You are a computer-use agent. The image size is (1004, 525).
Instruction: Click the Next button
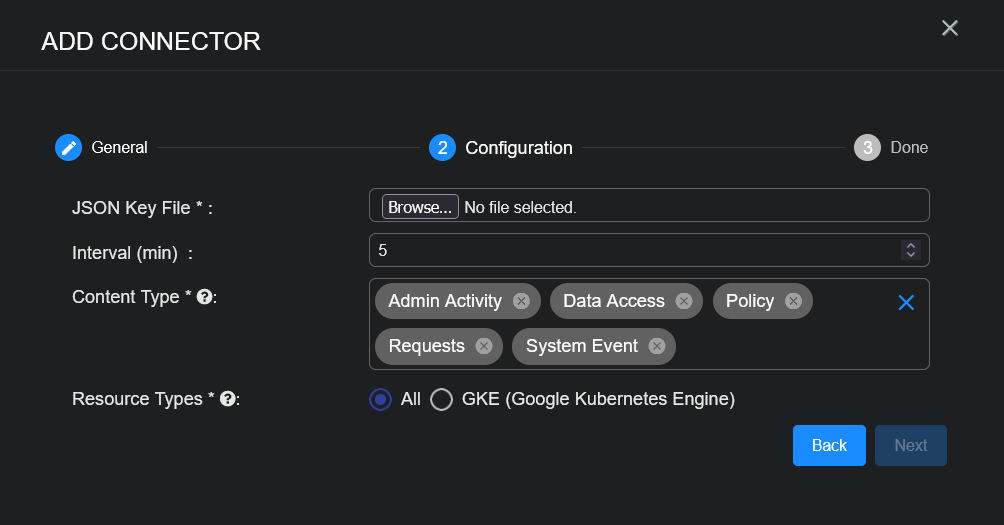click(x=910, y=446)
